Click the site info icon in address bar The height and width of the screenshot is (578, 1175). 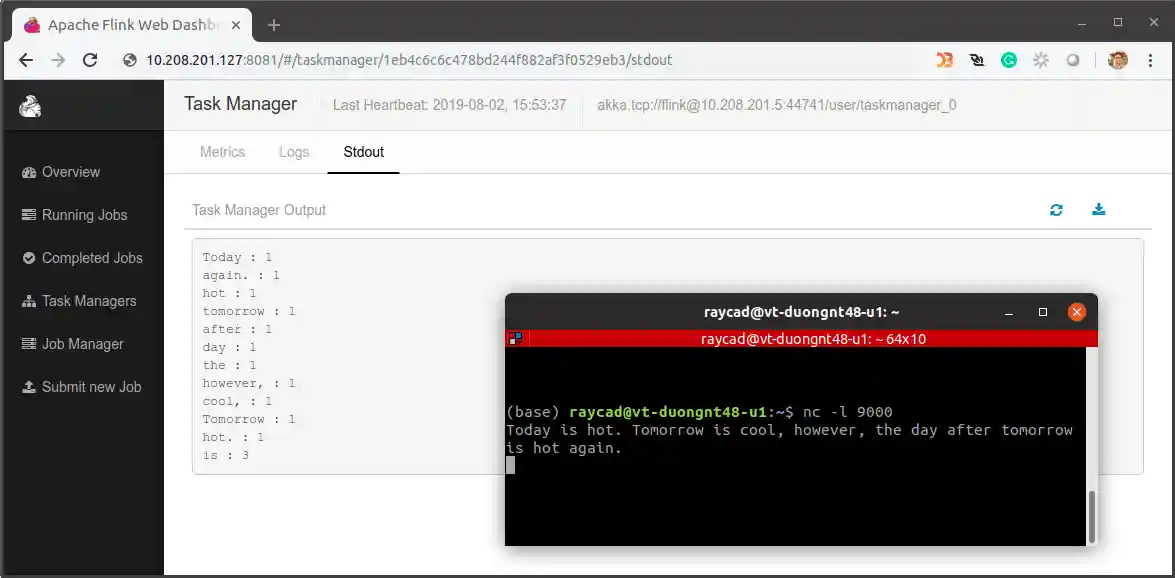point(130,61)
